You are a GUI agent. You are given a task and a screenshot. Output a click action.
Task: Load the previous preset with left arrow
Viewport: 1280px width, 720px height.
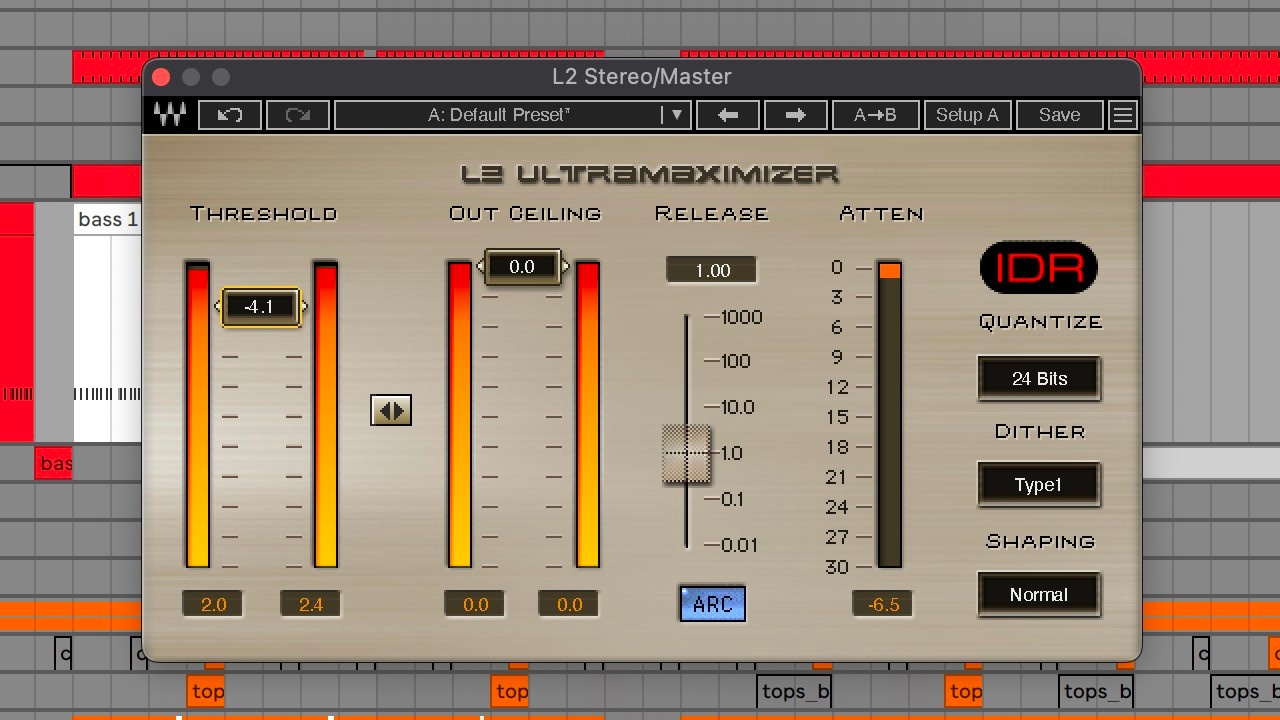click(728, 115)
